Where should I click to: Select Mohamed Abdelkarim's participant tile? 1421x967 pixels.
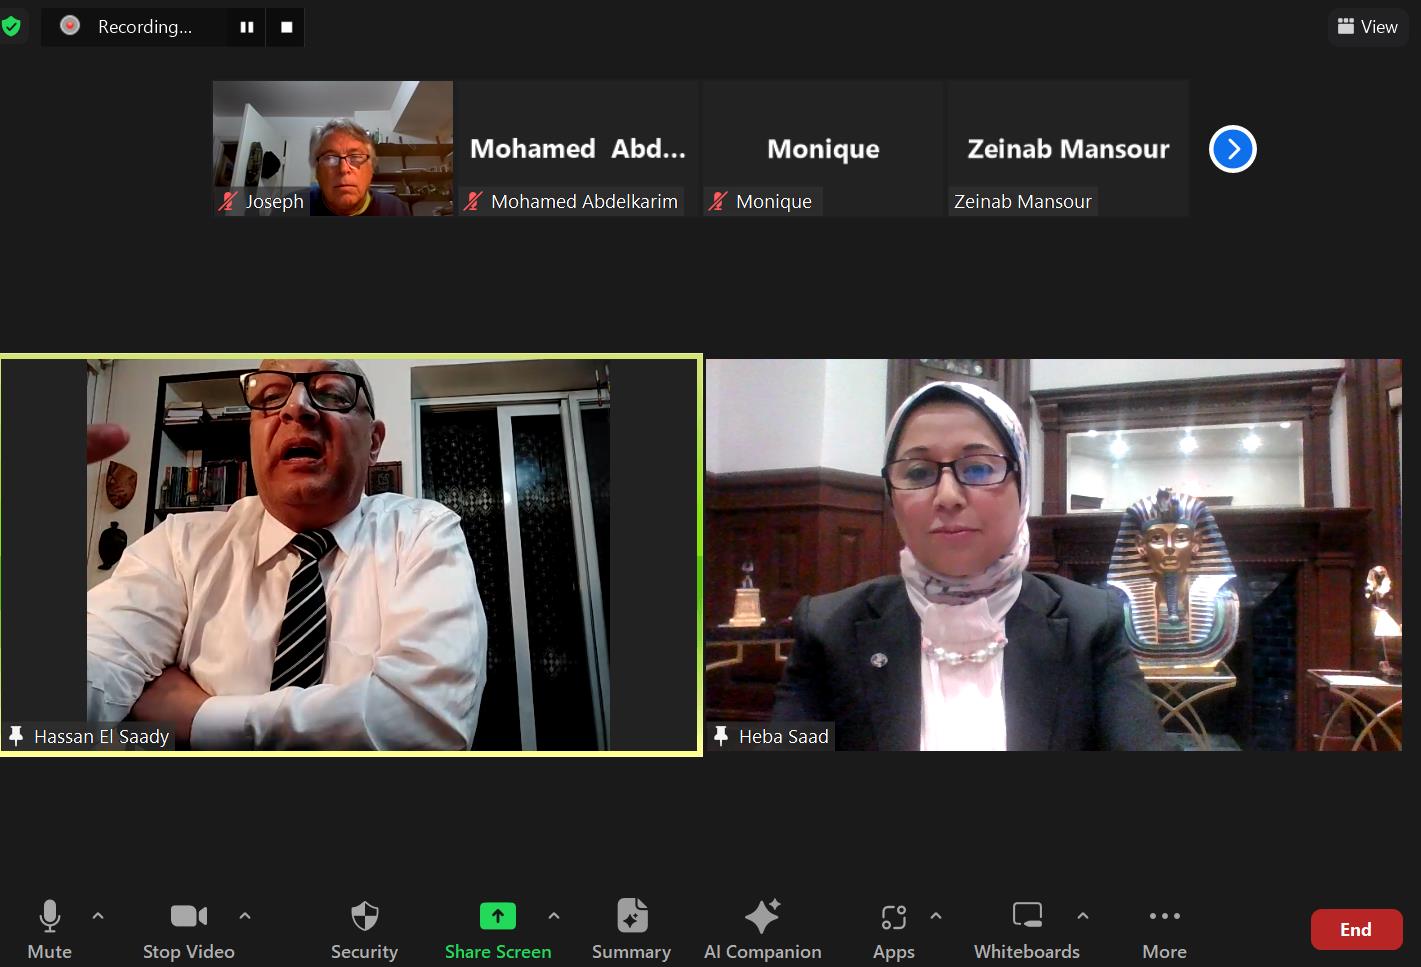[578, 148]
